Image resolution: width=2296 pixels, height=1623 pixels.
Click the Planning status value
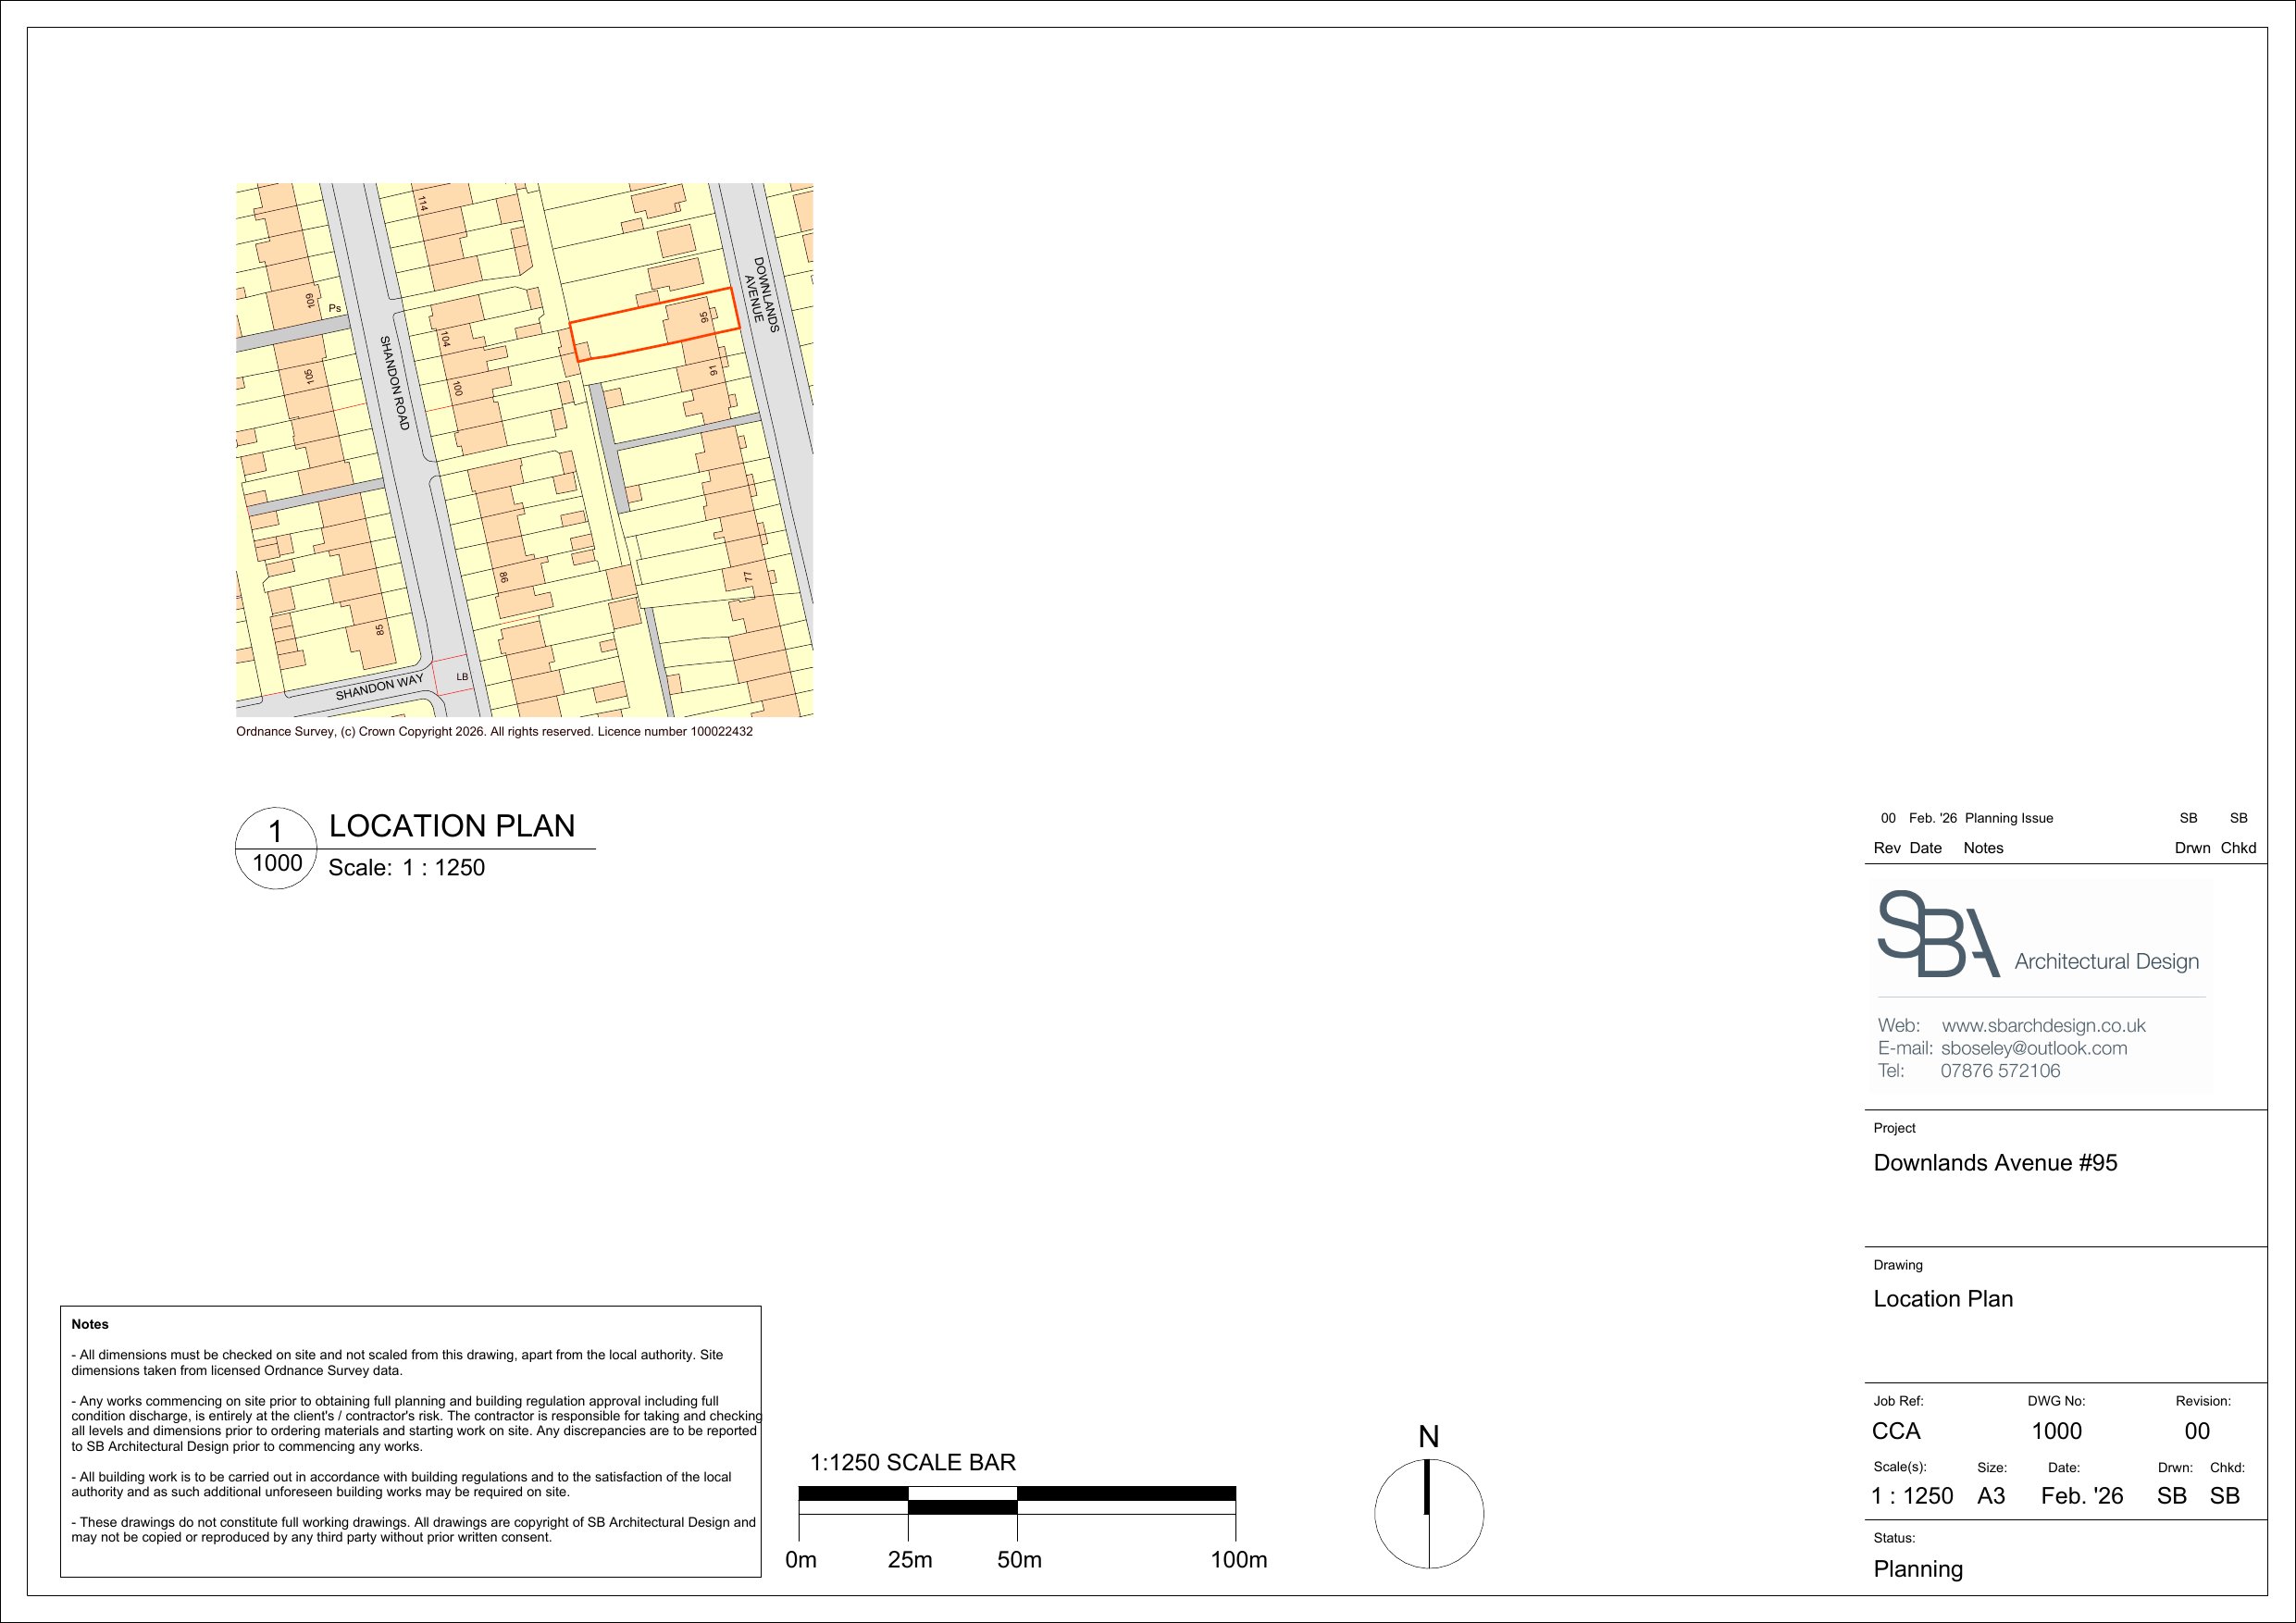click(1917, 1569)
